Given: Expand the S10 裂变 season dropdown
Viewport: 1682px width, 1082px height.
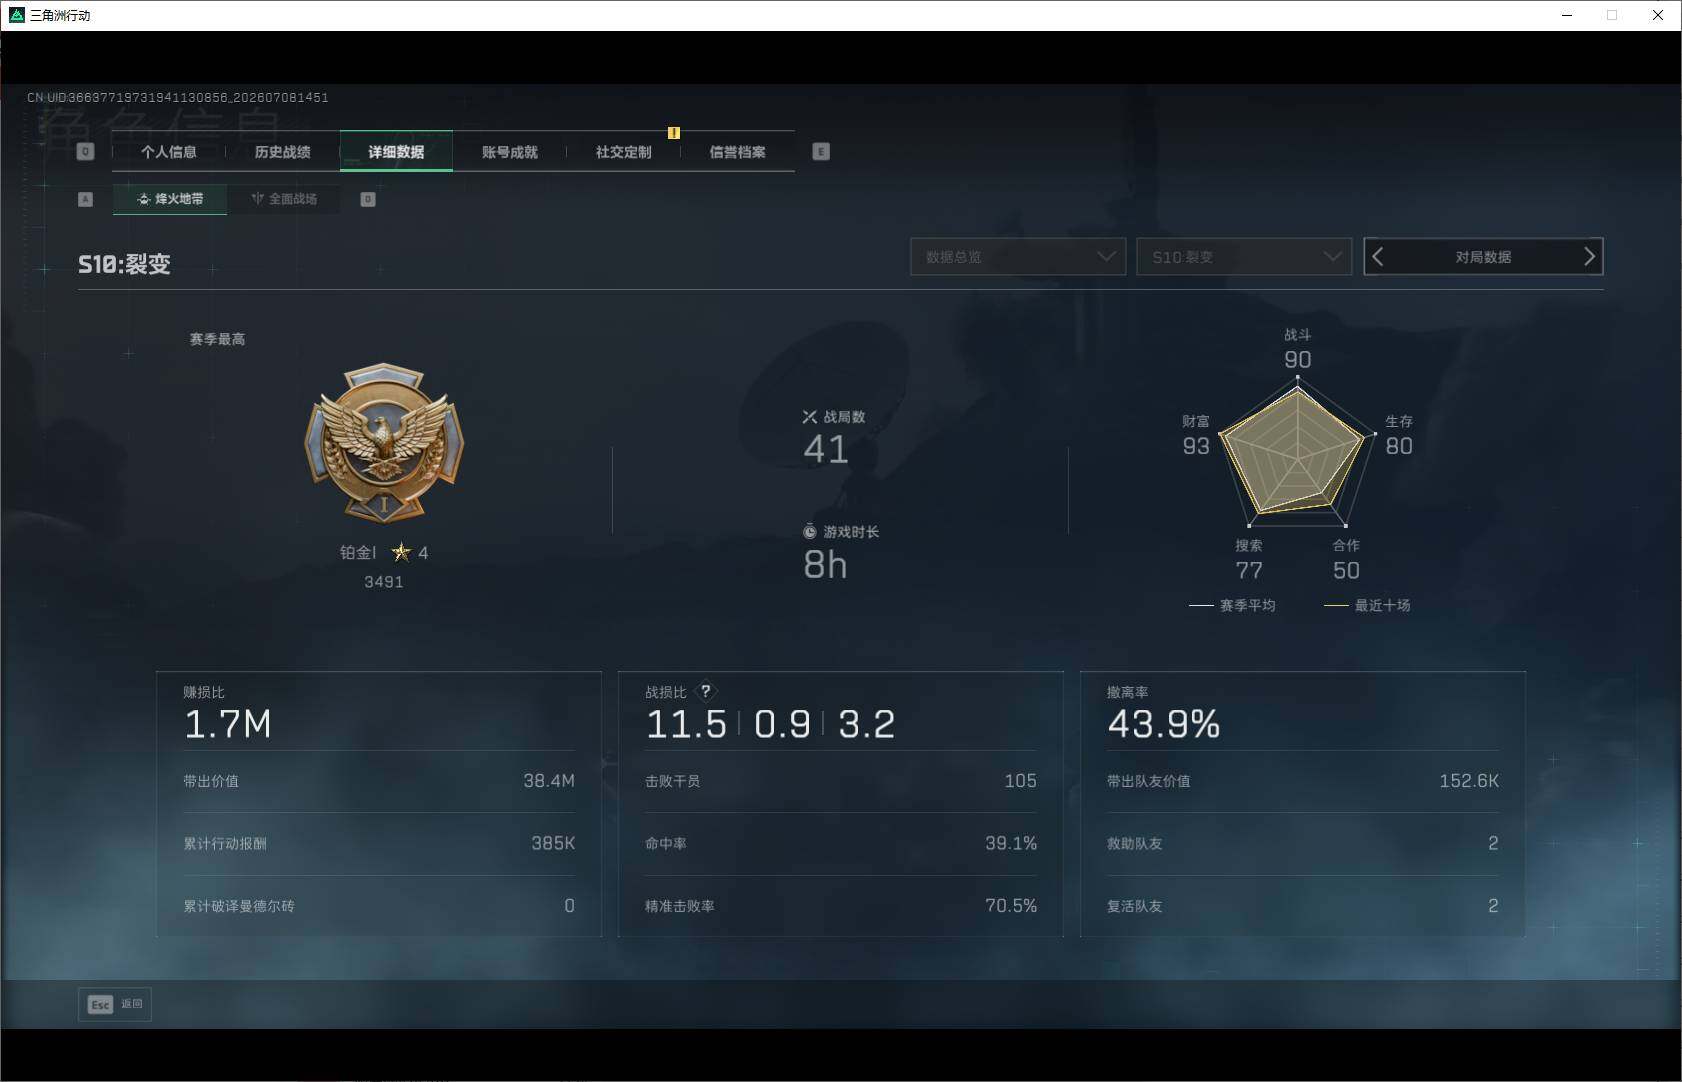Looking at the screenshot, I should [1244, 257].
